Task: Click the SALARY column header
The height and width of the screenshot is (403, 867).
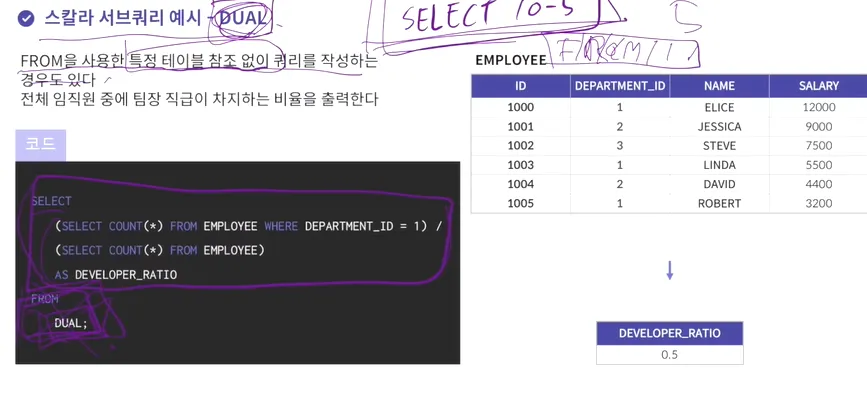Action: [x=818, y=86]
